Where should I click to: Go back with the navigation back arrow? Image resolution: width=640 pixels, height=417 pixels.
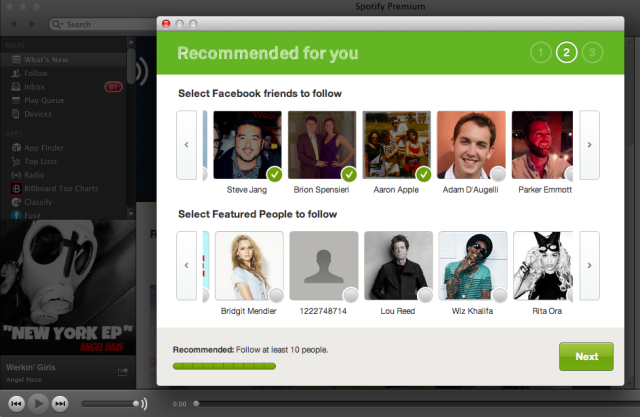[x=14, y=24]
